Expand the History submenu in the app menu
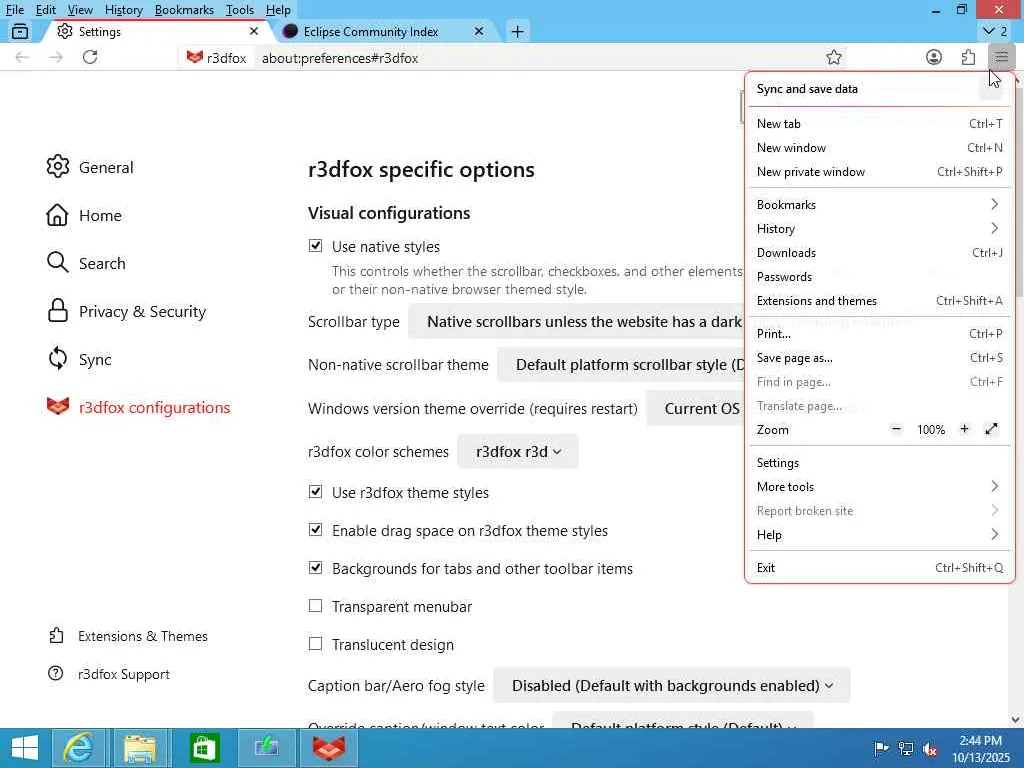This screenshot has height=768, width=1024. click(878, 229)
